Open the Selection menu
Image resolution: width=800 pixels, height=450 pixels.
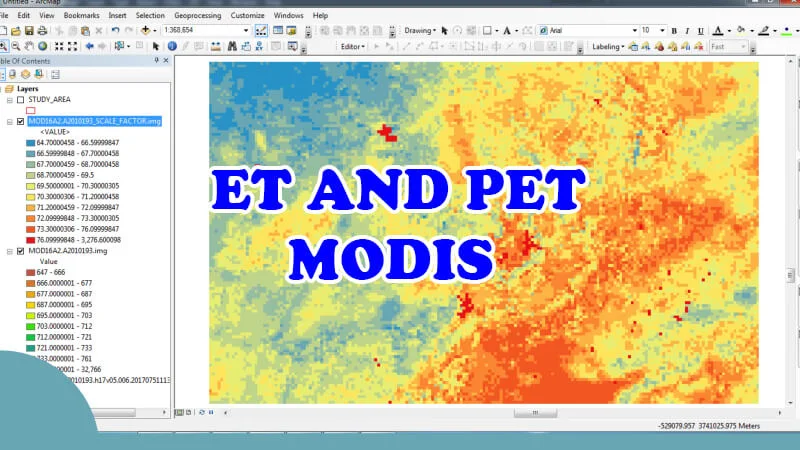150,15
